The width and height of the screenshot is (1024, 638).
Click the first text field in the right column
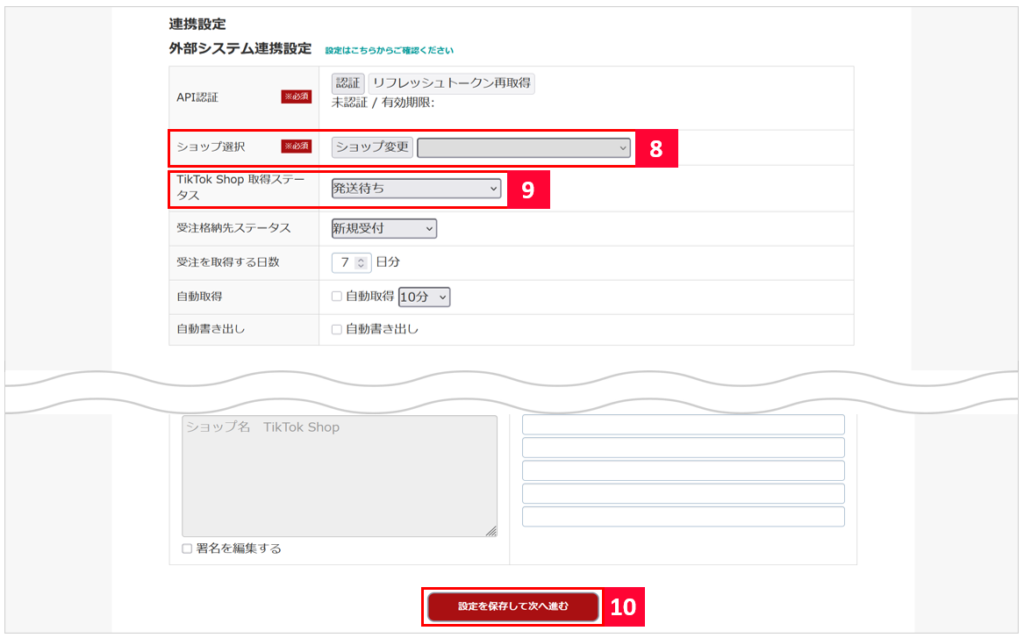click(x=683, y=425)
